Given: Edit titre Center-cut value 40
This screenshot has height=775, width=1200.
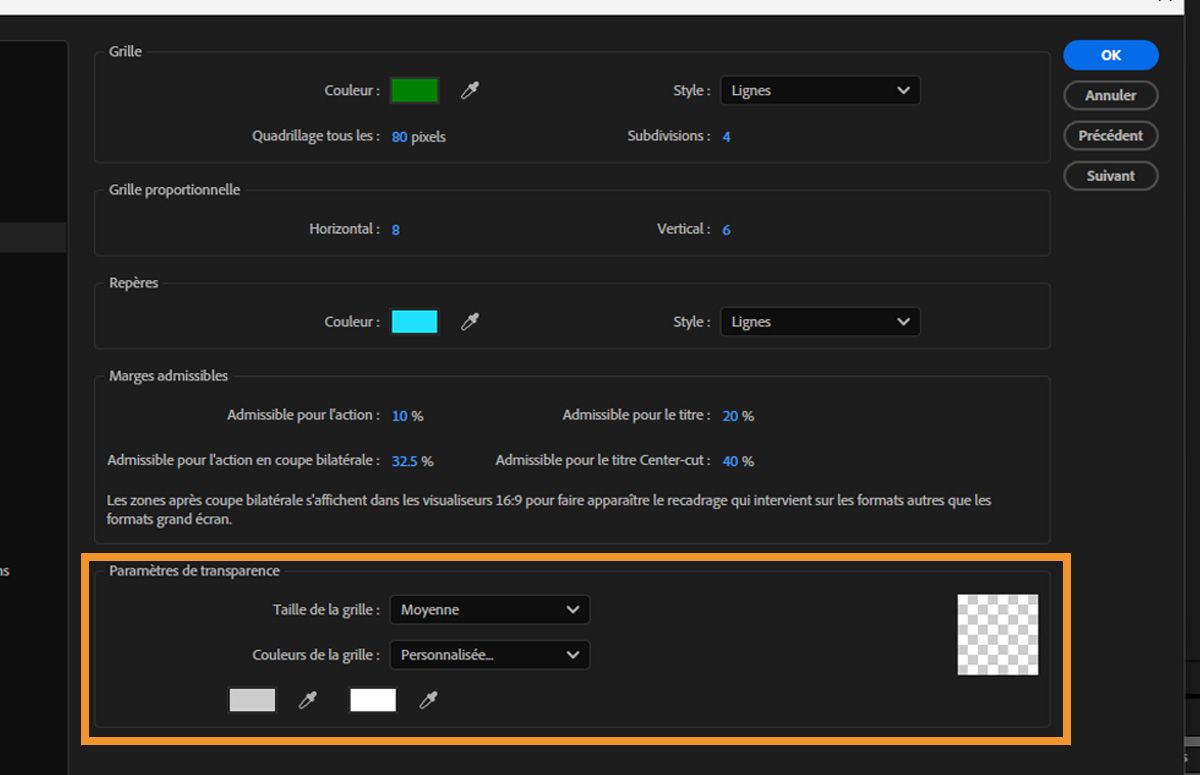Looking at the screenshot, I should [730, 462].
